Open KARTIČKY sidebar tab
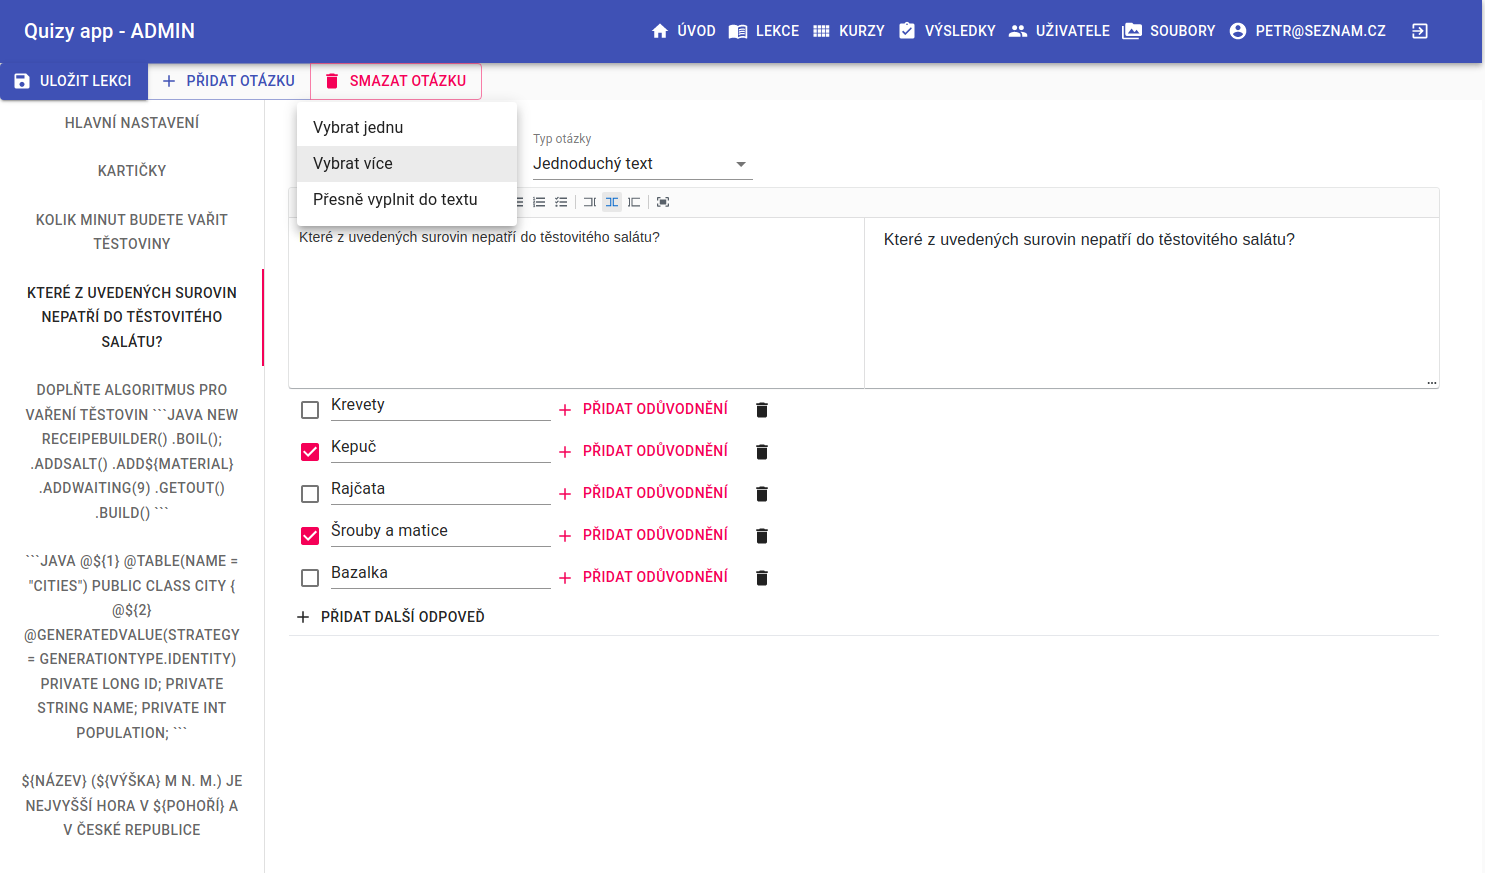The width and height of the screenshot is (1485, 873). [x=132, y=171]
